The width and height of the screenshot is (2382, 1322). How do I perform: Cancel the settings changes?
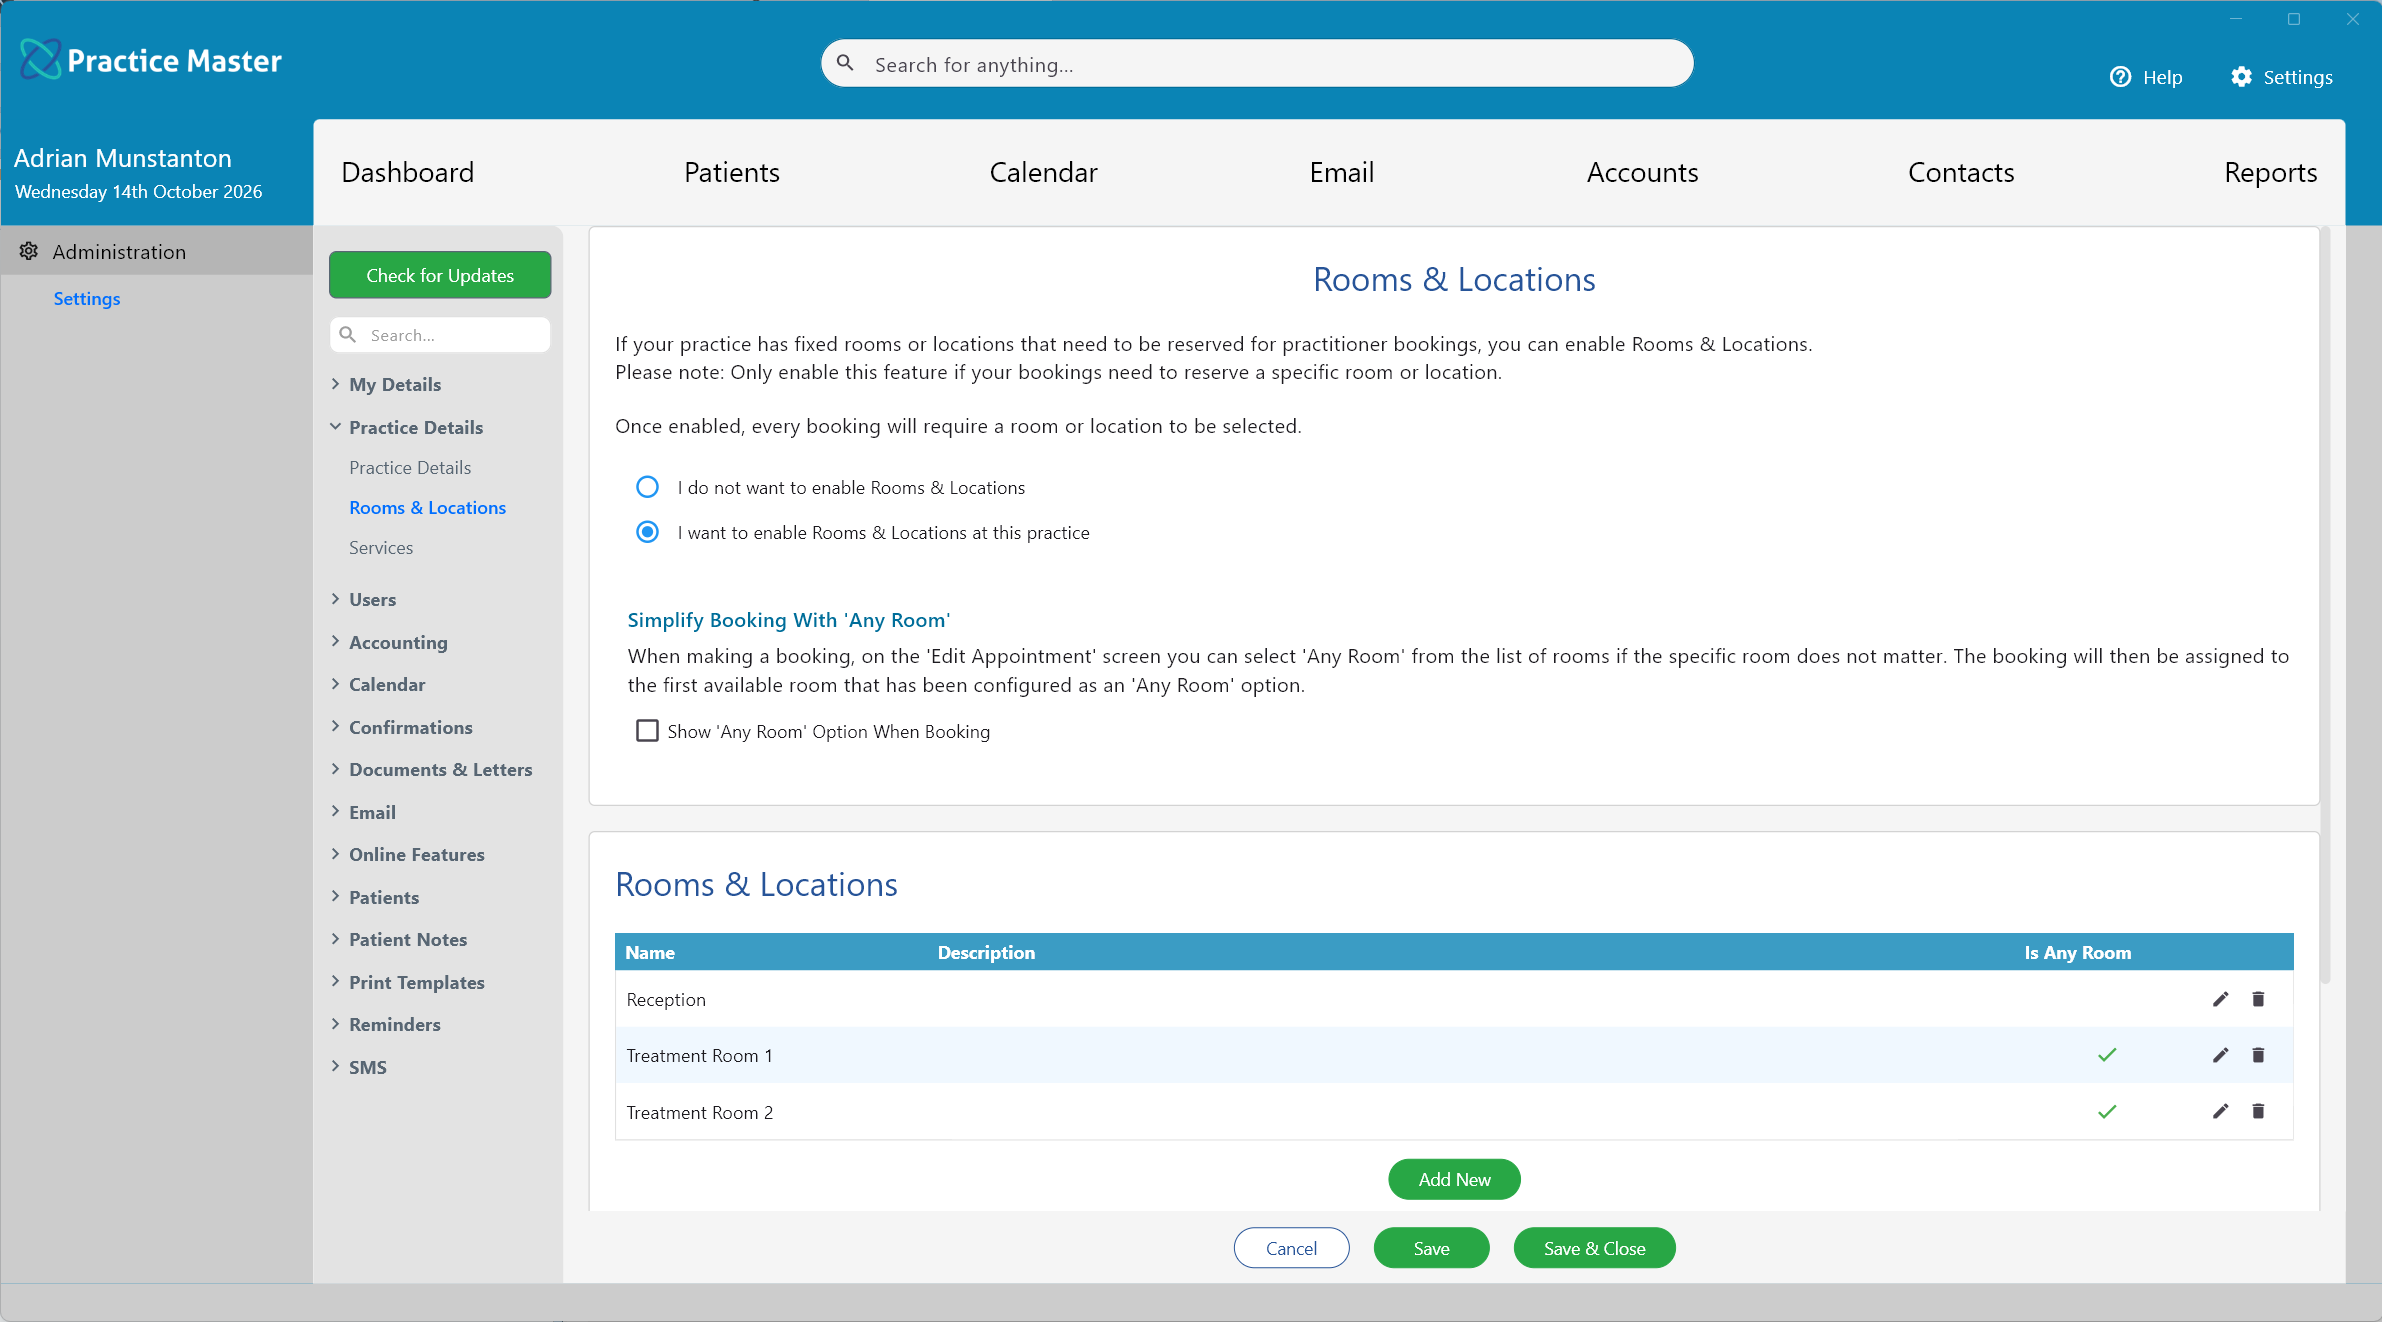[x=1291, y=1248]
